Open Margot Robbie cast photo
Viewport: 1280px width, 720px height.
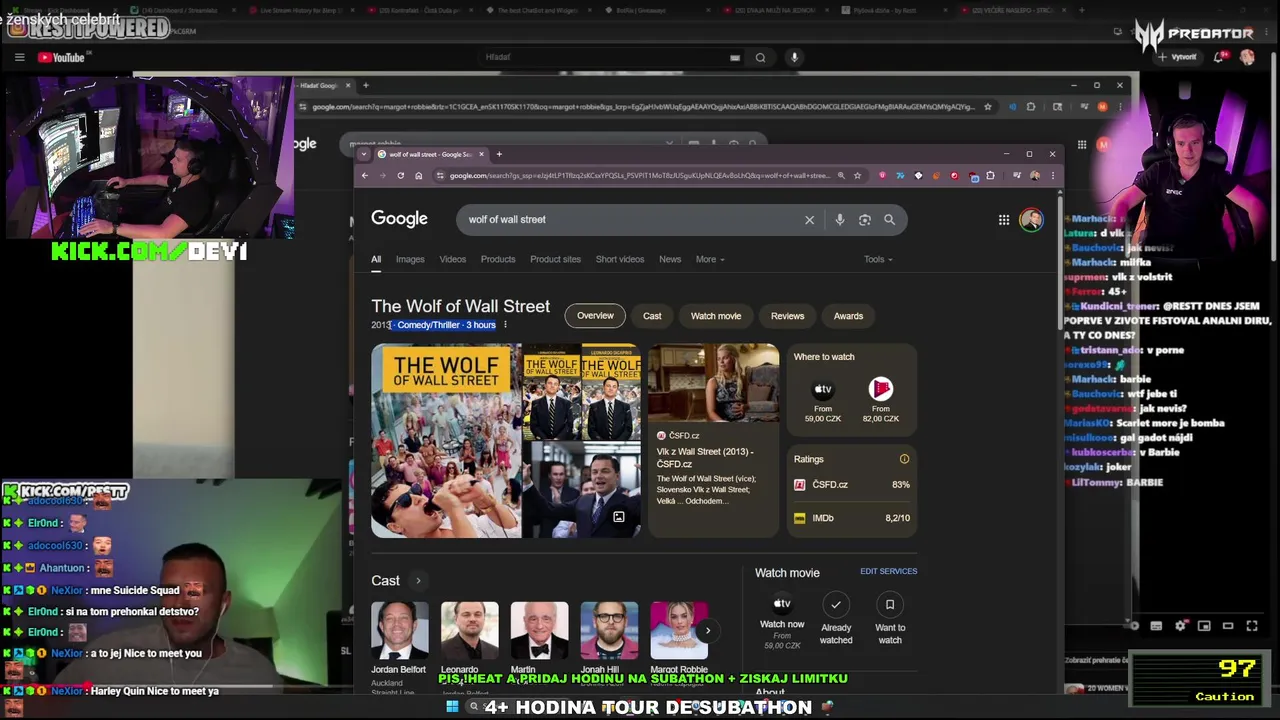coord(679,631)
